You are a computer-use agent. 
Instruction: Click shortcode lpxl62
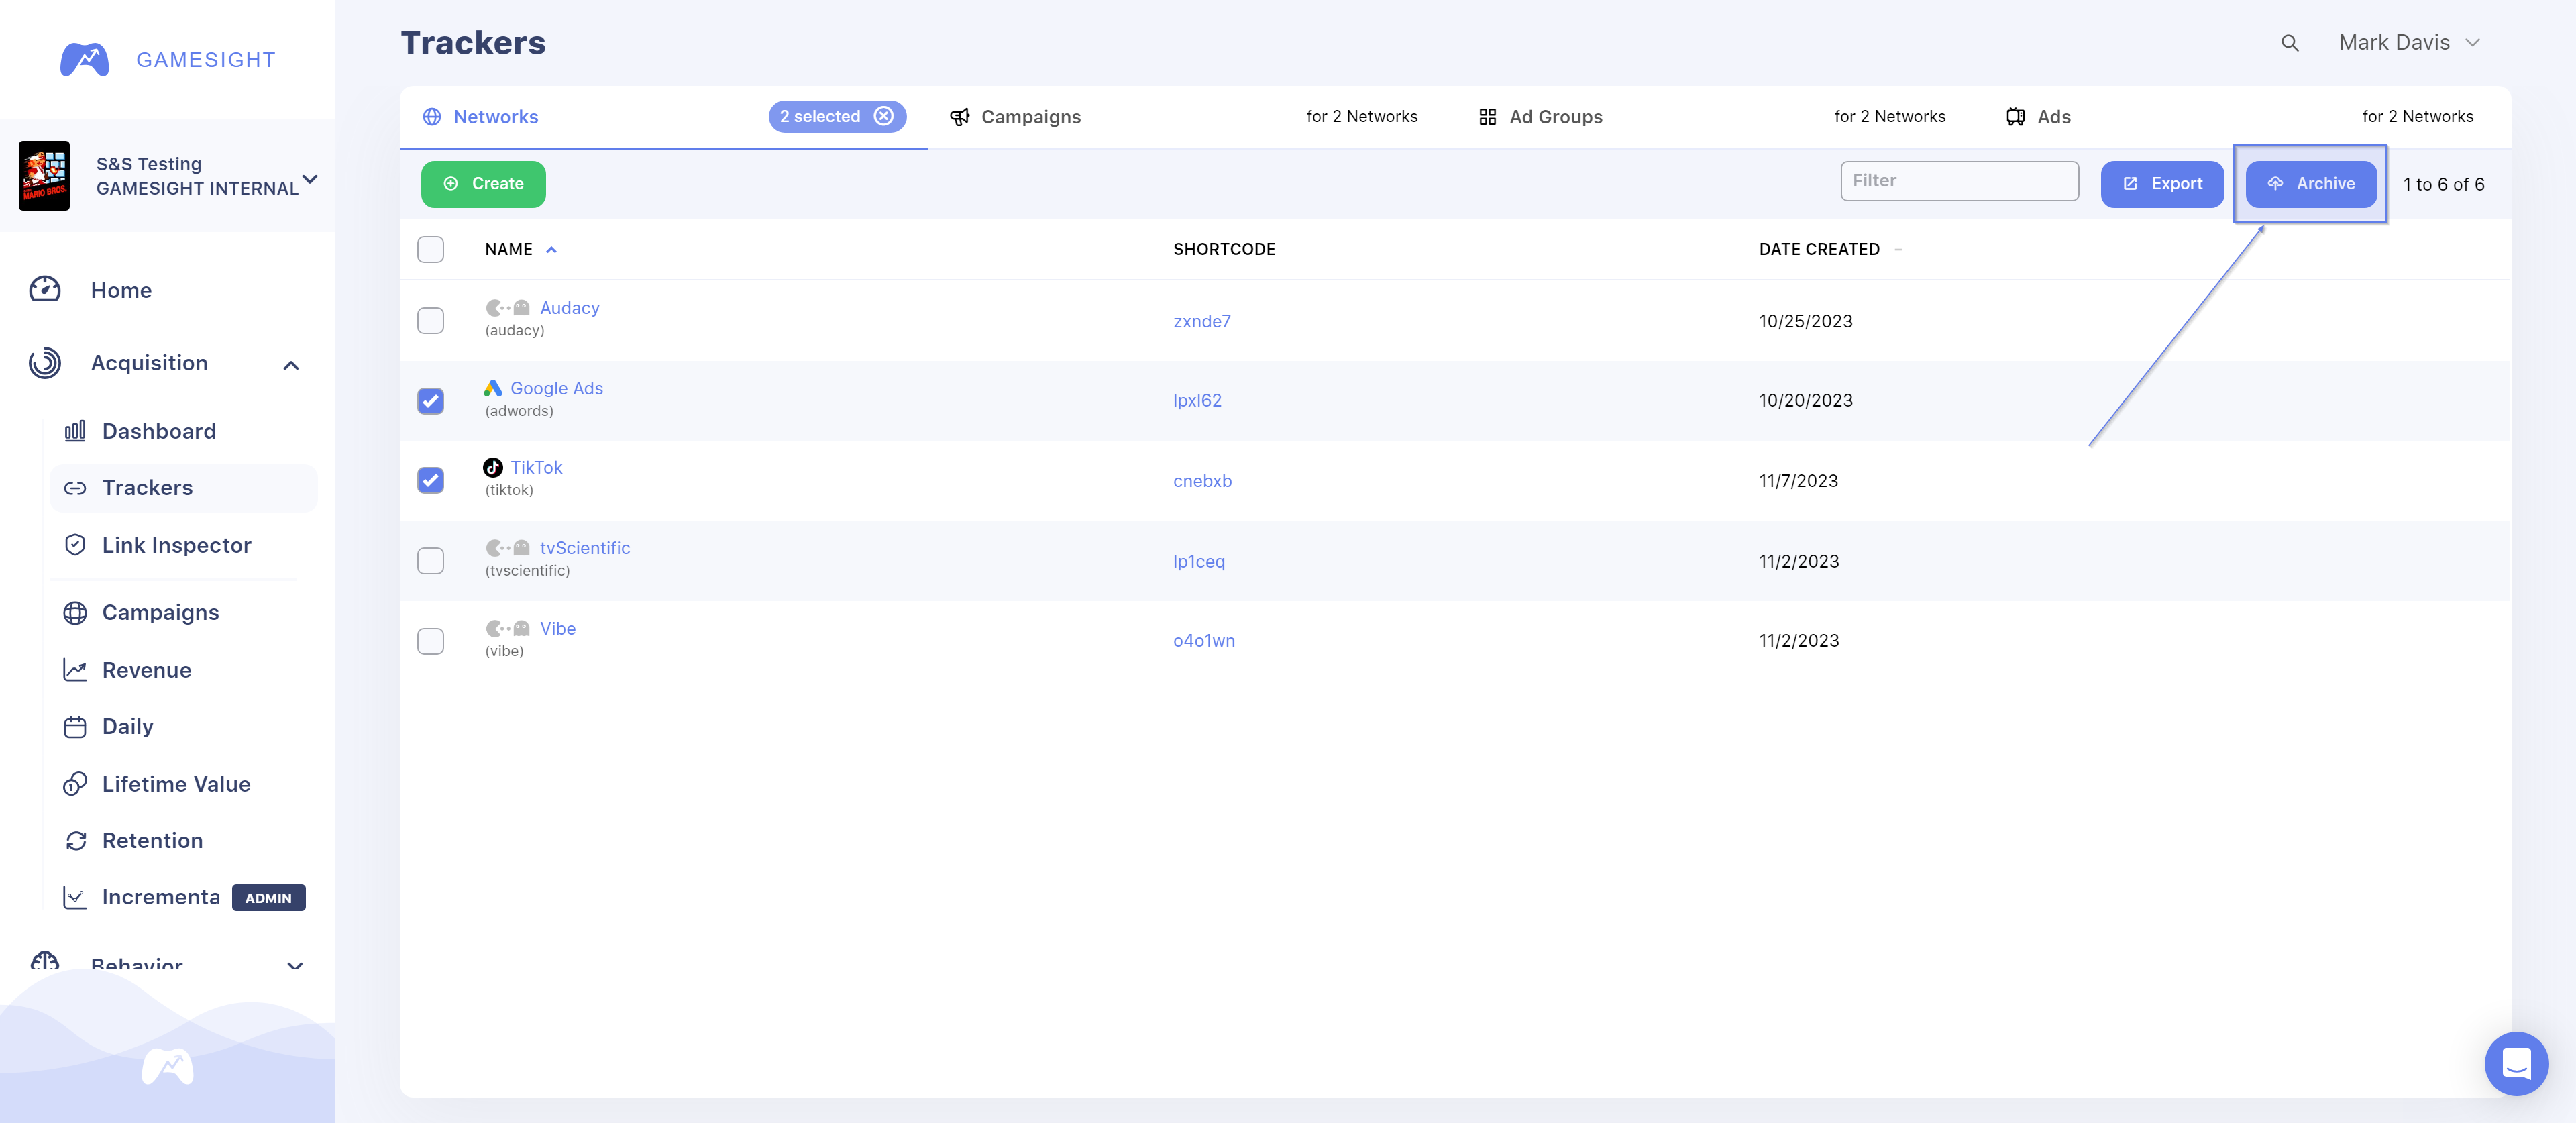click(x=1197, y=401)
